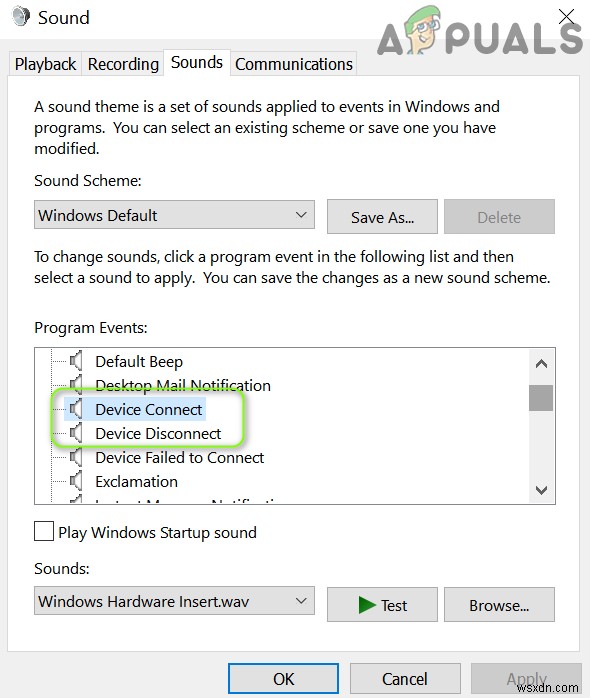Click speaker icon beside Exclamation
This screenshot has height=698, width=590.
click(76, 481)
